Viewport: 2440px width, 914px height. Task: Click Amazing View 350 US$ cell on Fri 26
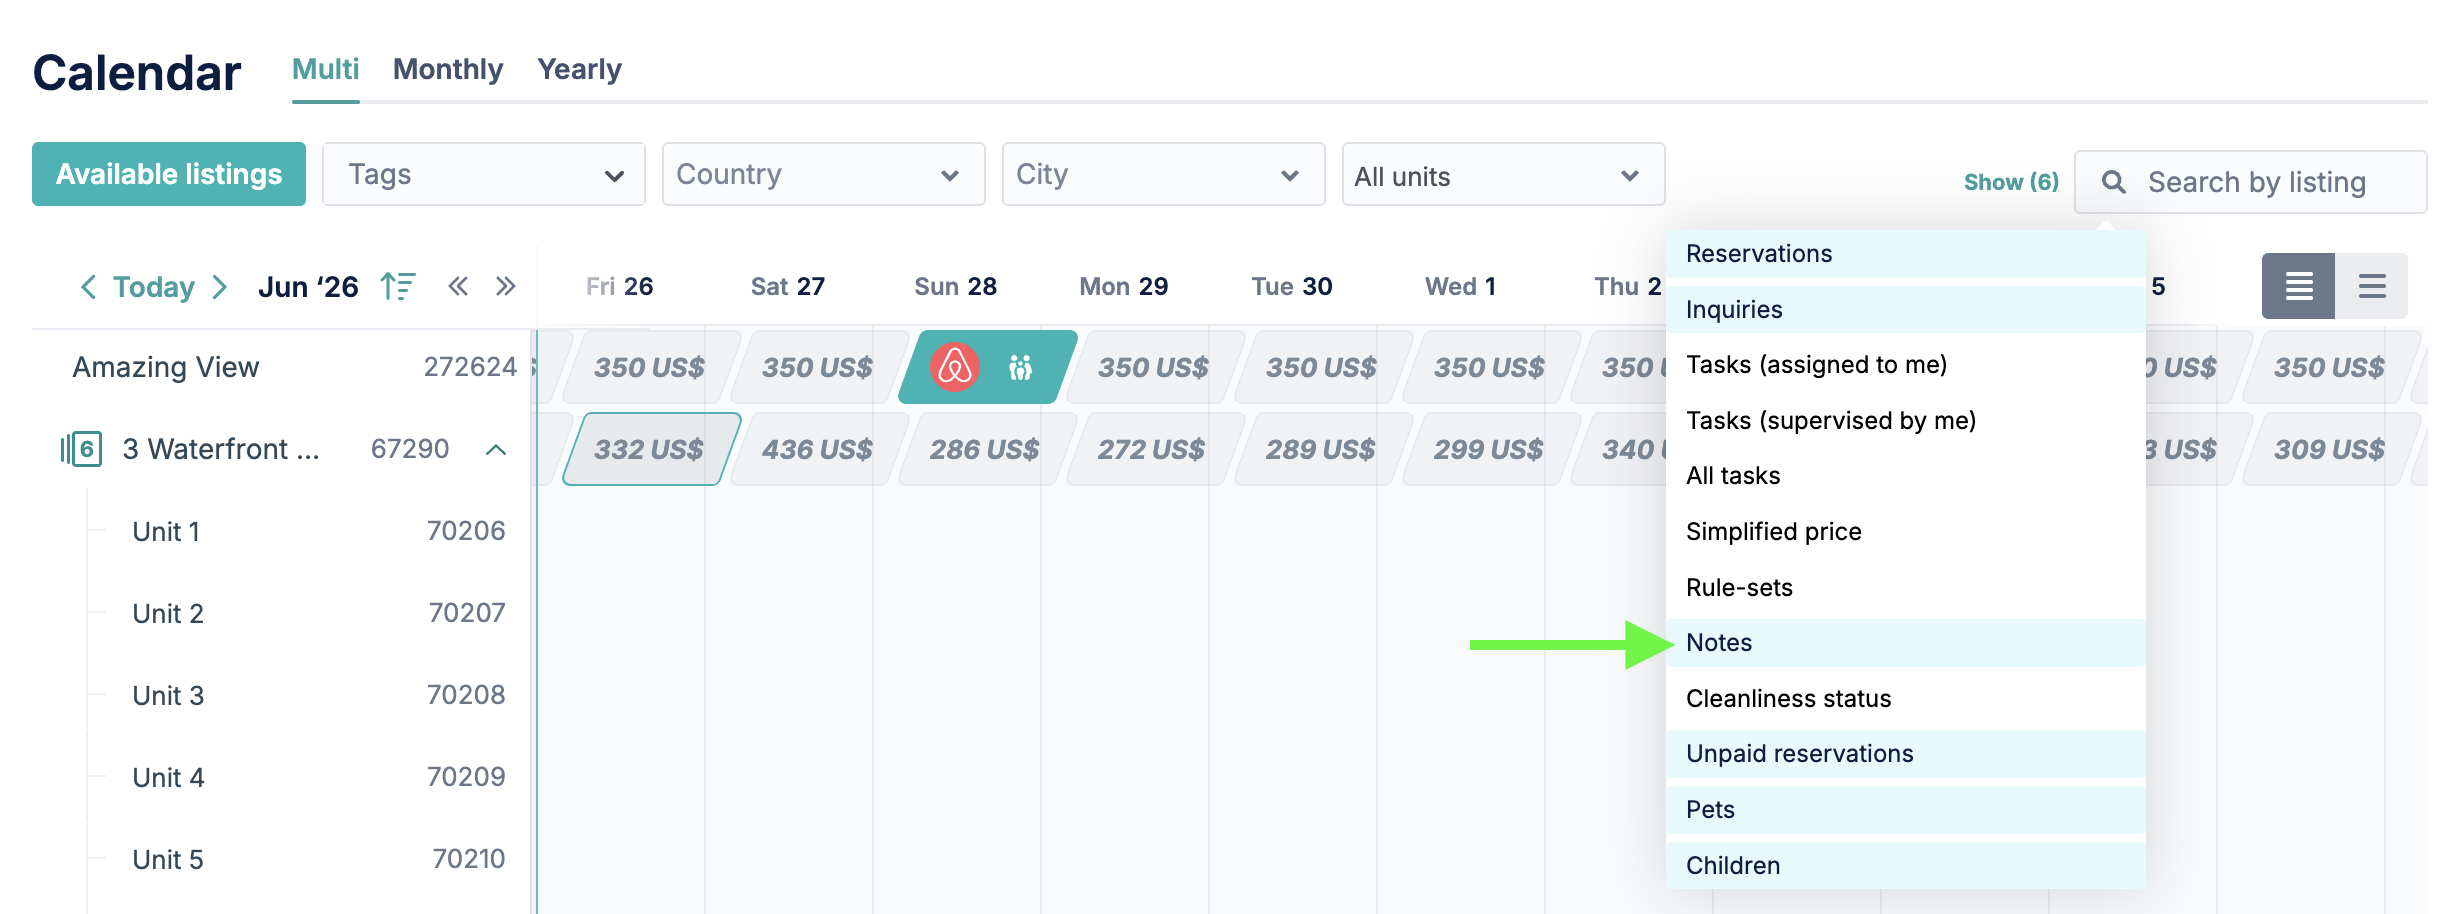point(651,367)
